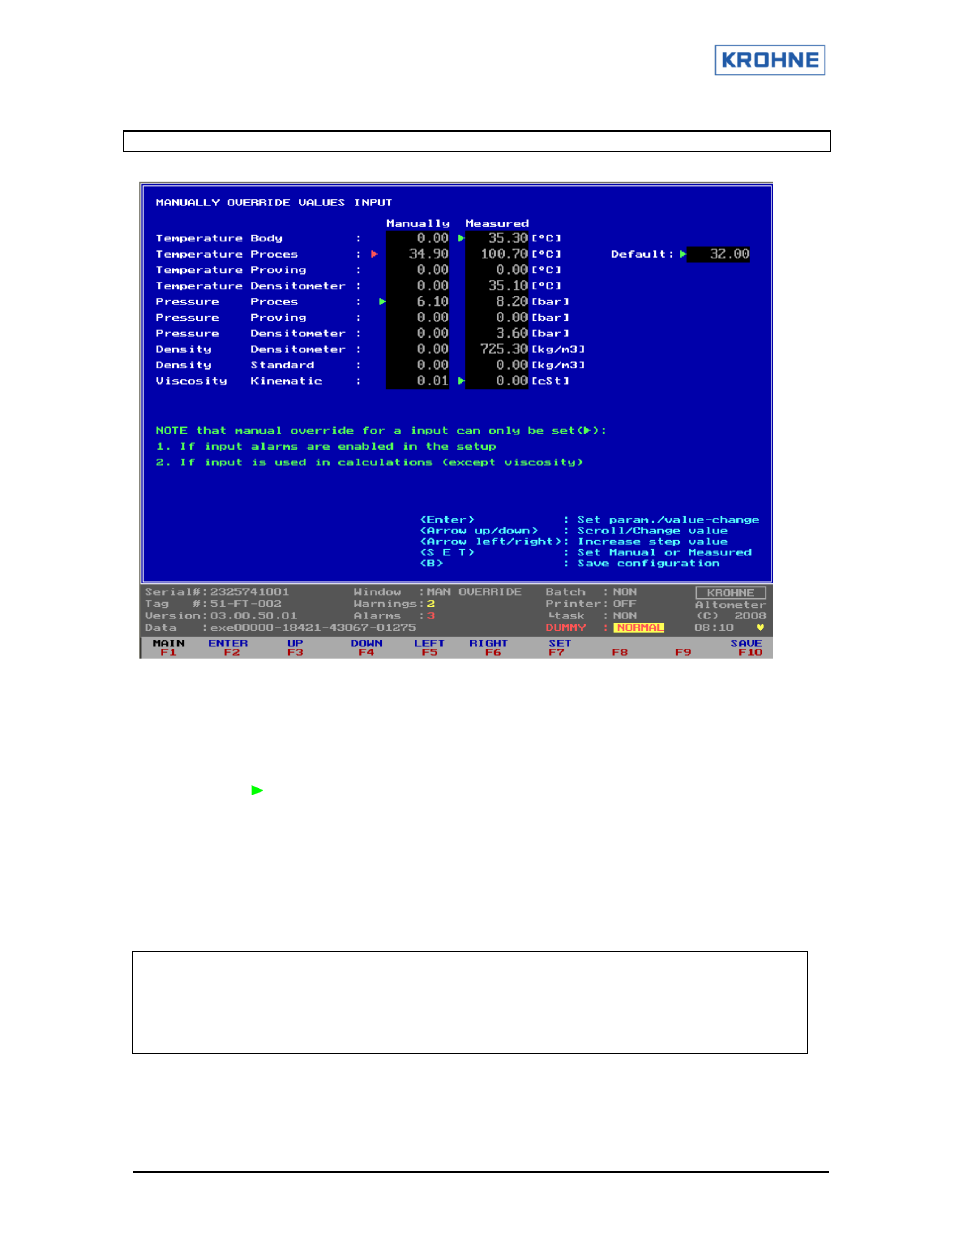Click MANUALLY OVERRIDE VALUES INPUT title
The height and width of the screenshot is (1235, 954).
274,202
